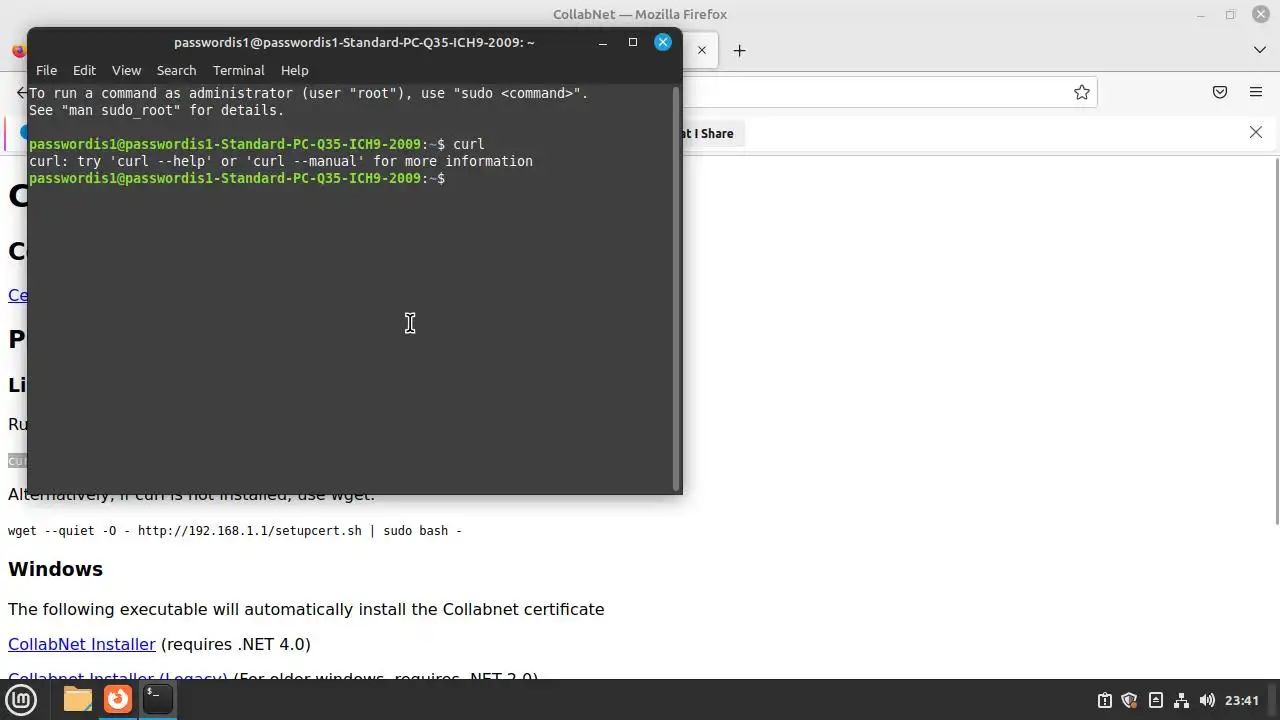
Task: Open the Search menu in terminal
Action: [176, 70]
